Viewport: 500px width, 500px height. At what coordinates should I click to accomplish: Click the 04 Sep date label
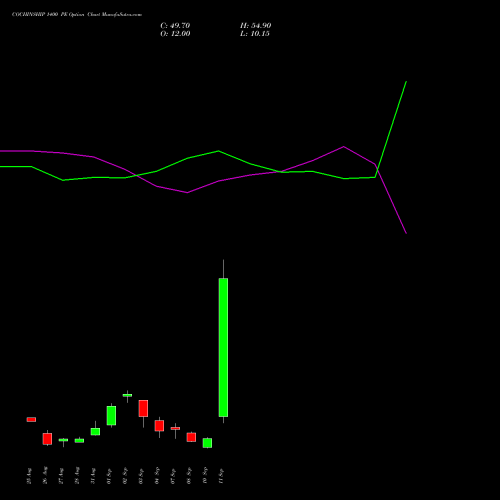pyautogui.click(x=157, y=476)
